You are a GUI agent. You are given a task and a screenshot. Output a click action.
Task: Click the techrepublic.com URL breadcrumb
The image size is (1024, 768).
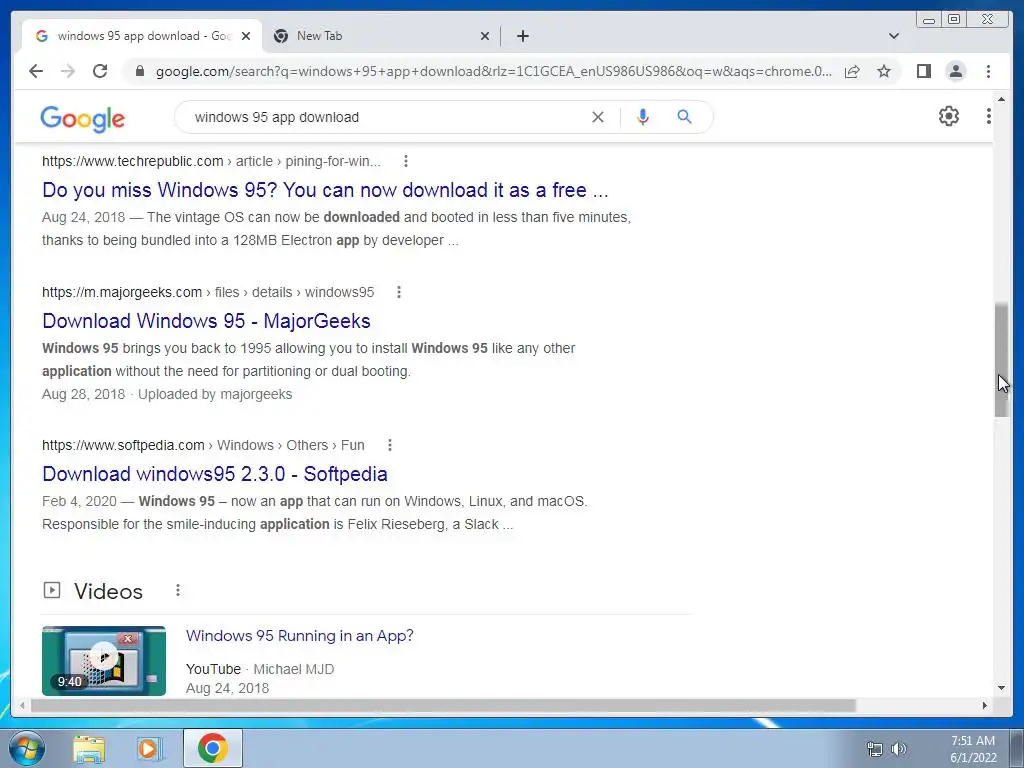click(211, 161)
